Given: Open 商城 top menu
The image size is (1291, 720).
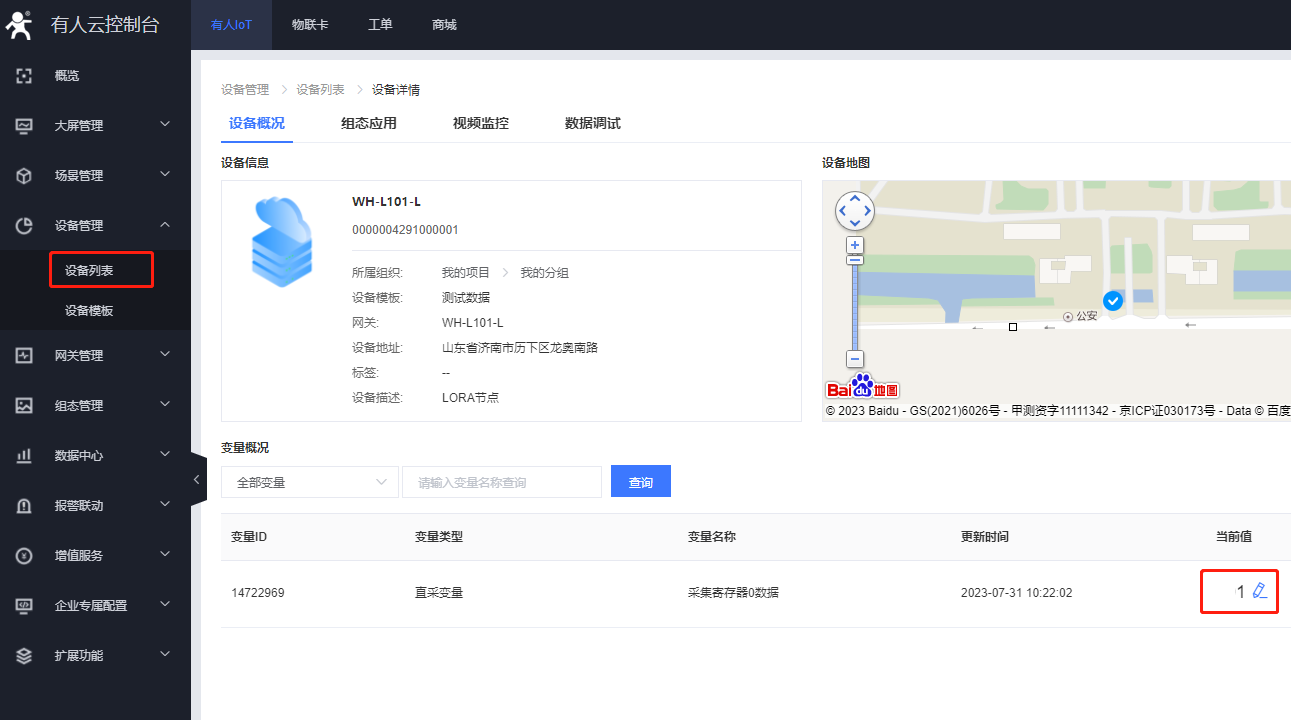Looking at the screenshot, I should [x=444, y=25].
